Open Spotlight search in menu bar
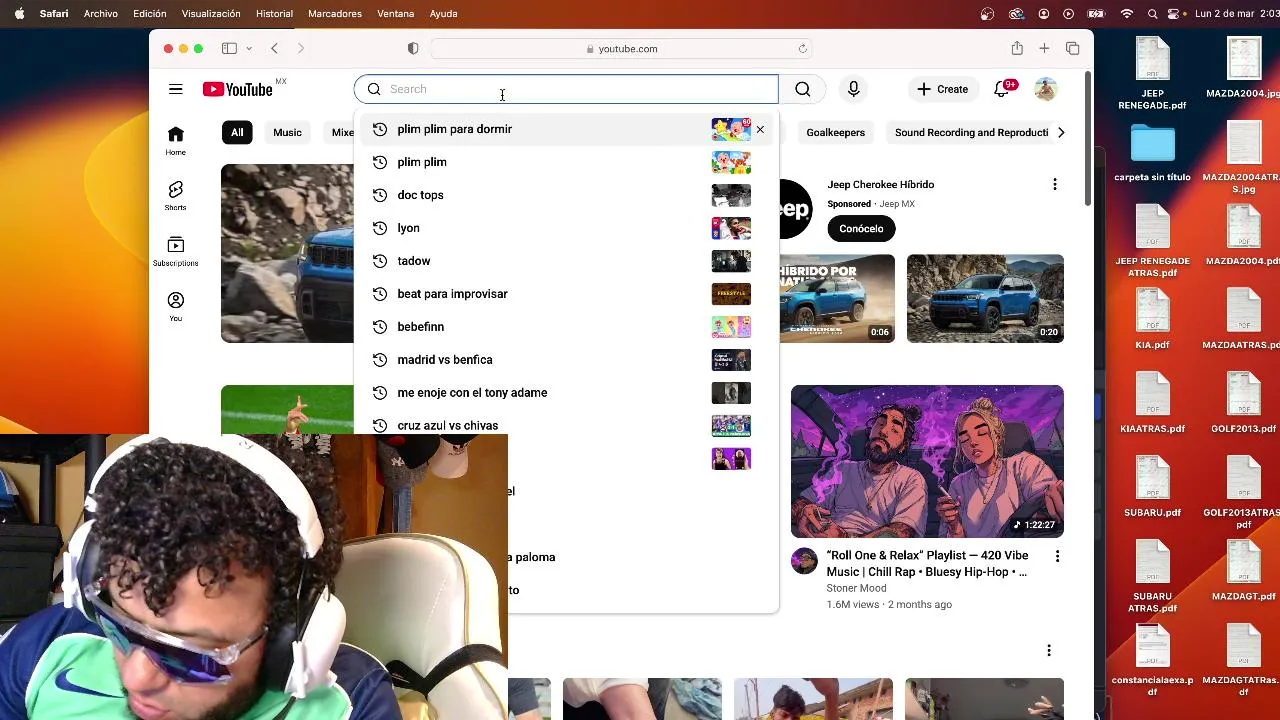1280x720 pixels. click(1153, 13)
